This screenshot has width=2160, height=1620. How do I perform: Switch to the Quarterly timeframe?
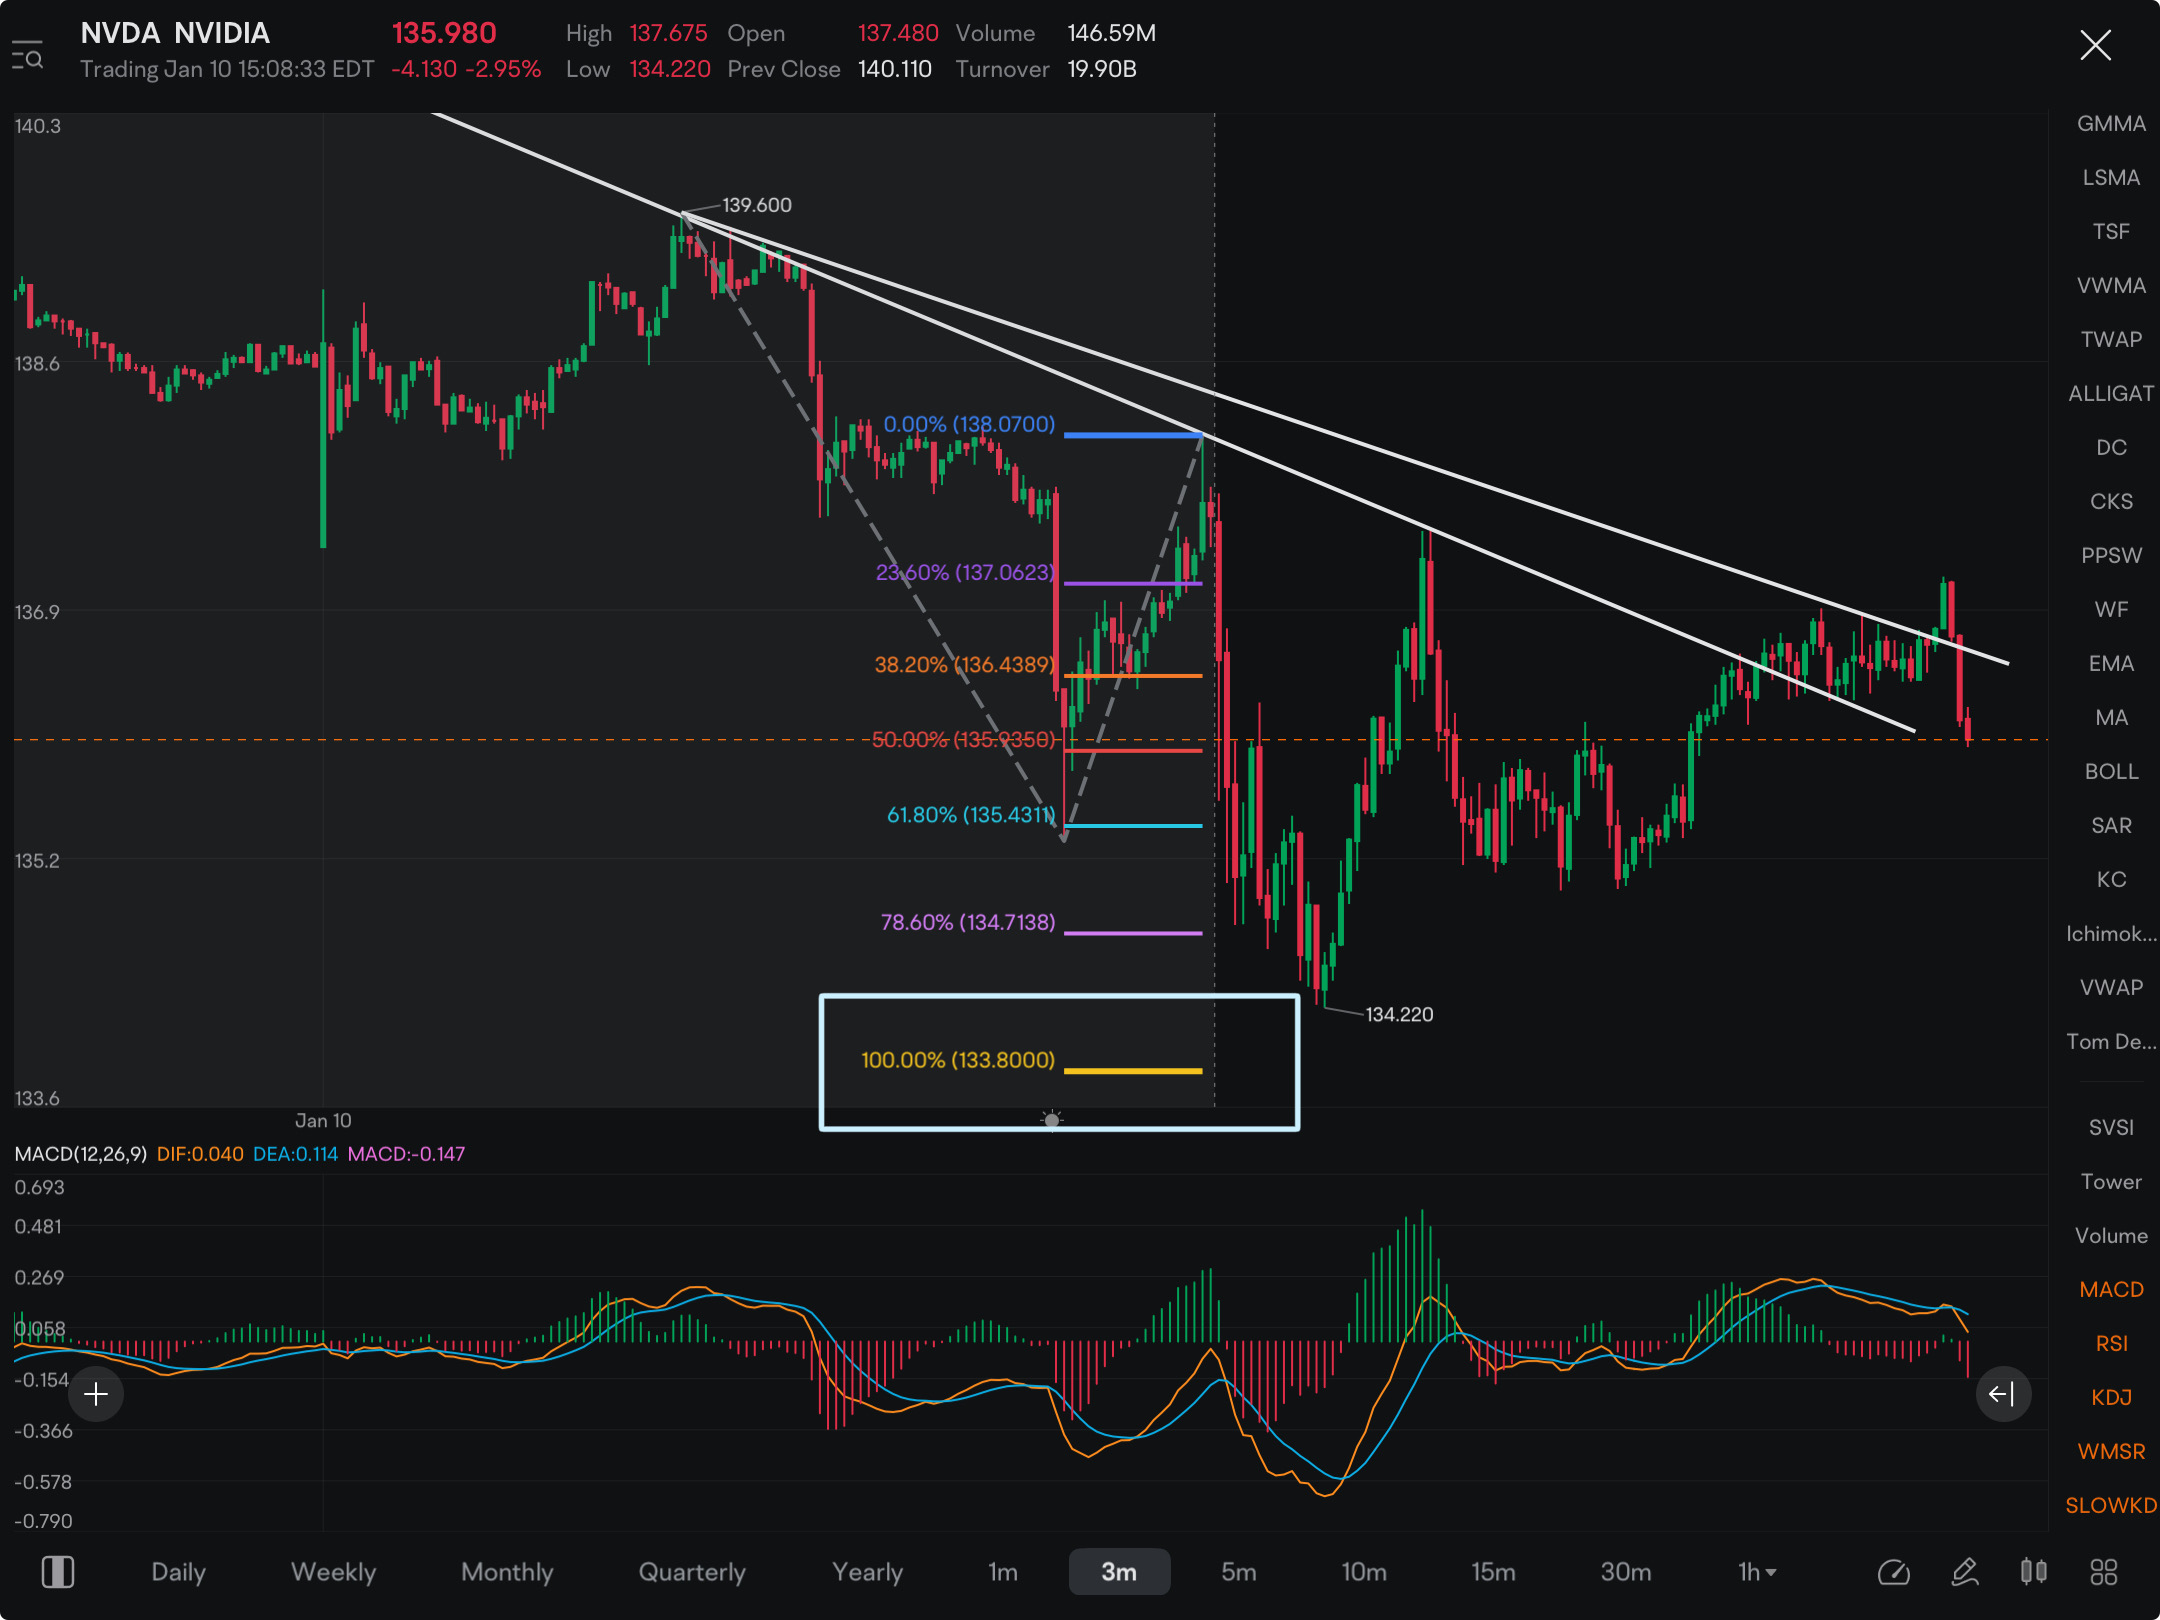click(692, 1572)
